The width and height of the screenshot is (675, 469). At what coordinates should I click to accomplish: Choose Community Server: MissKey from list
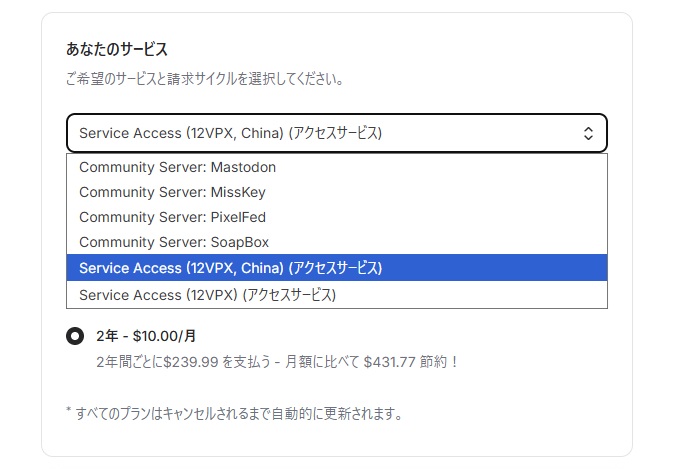click(172, 192)
